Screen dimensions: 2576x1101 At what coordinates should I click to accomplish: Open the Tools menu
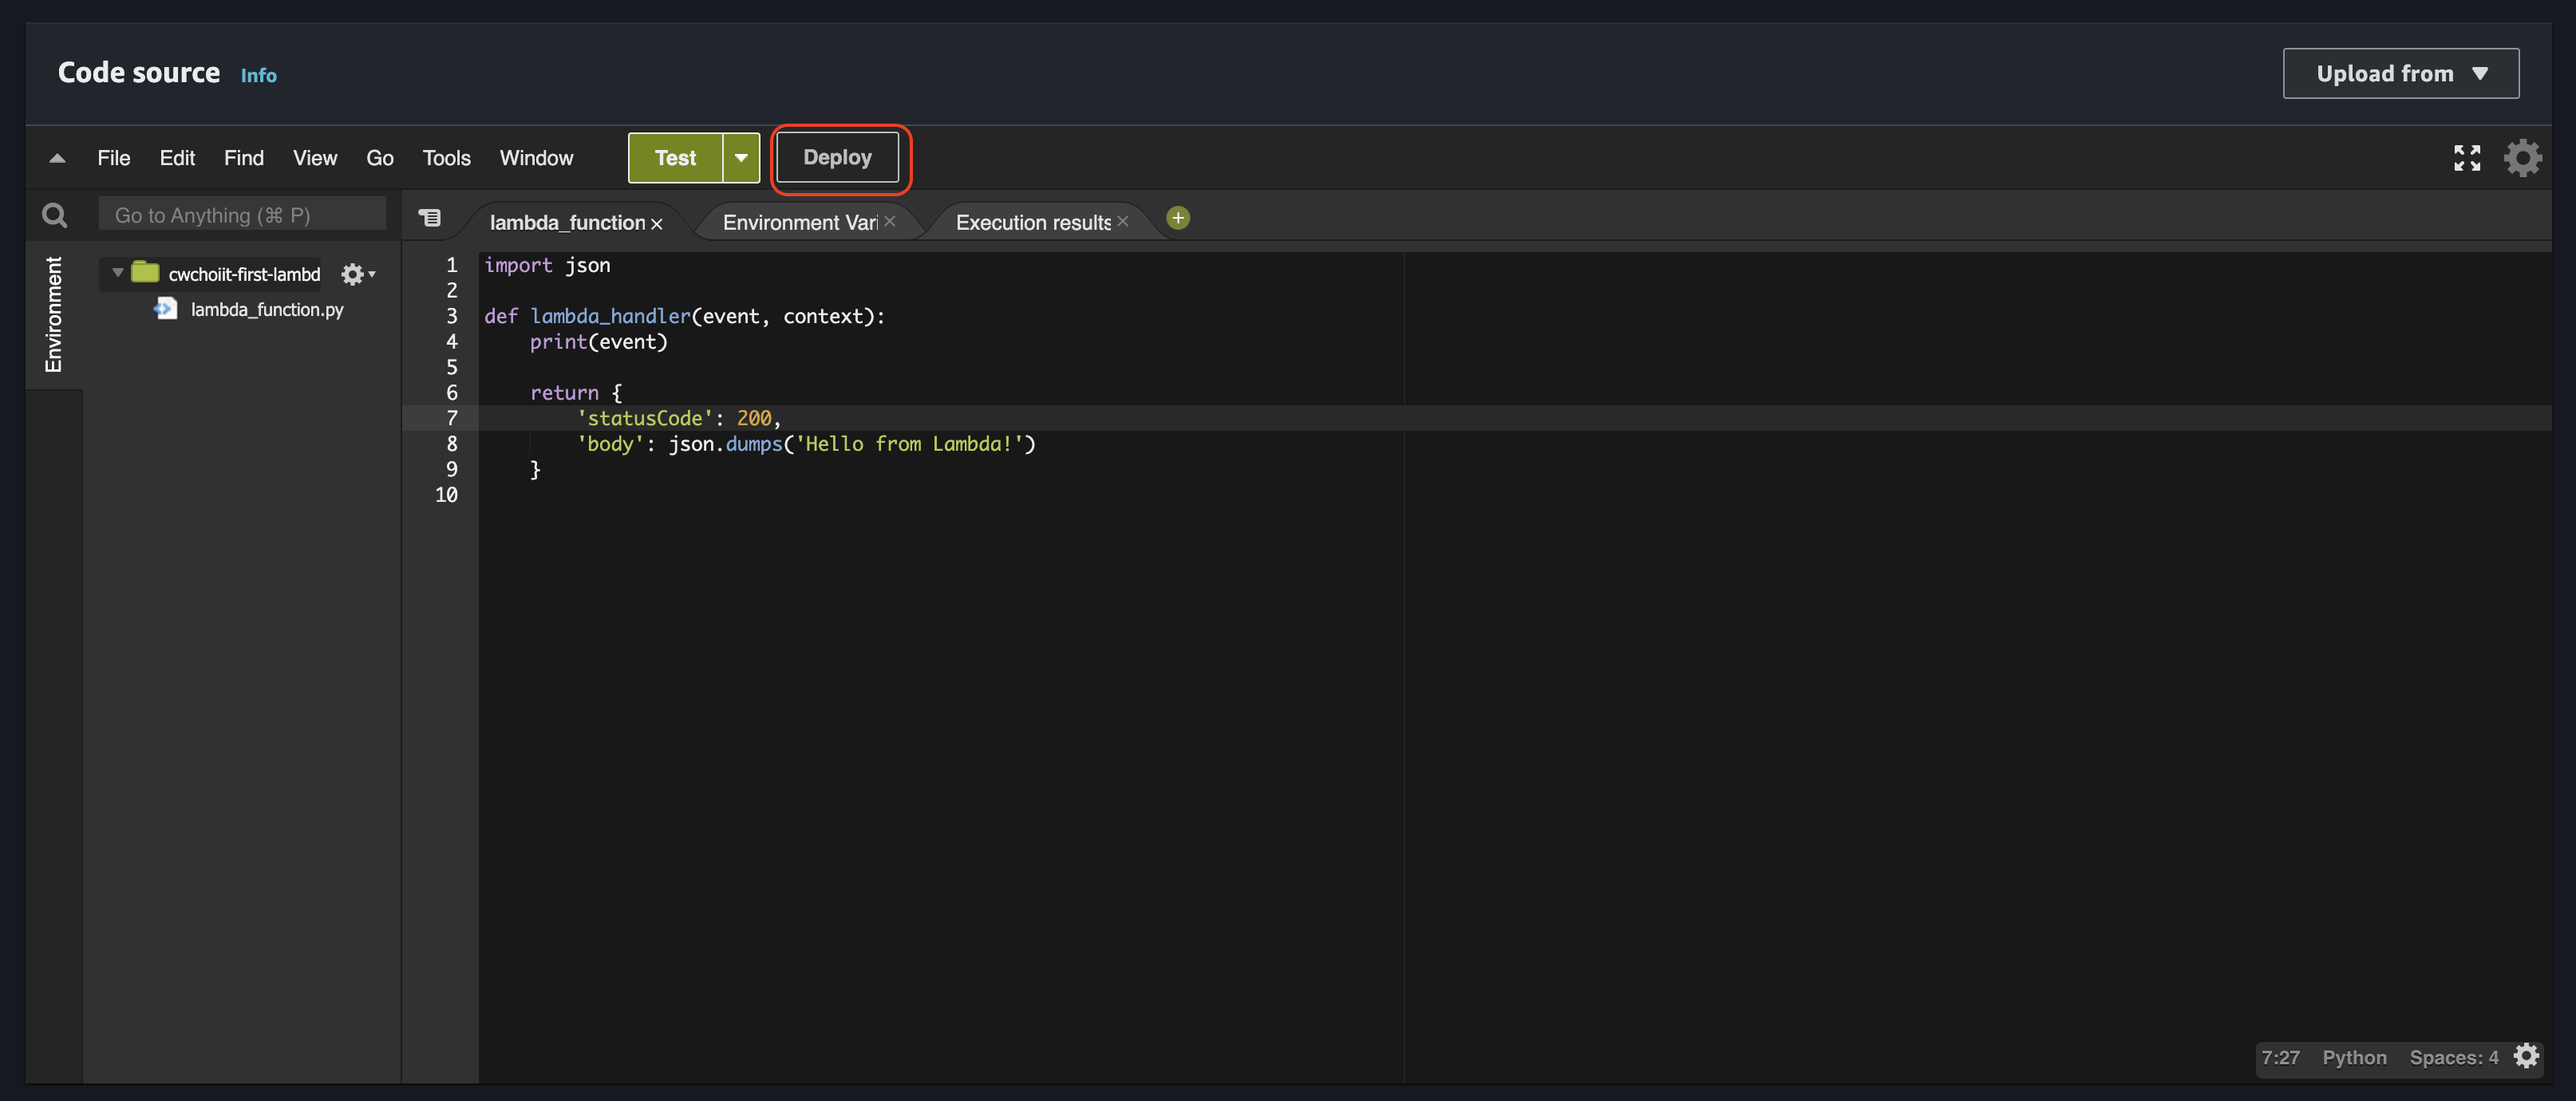[446, 158]
